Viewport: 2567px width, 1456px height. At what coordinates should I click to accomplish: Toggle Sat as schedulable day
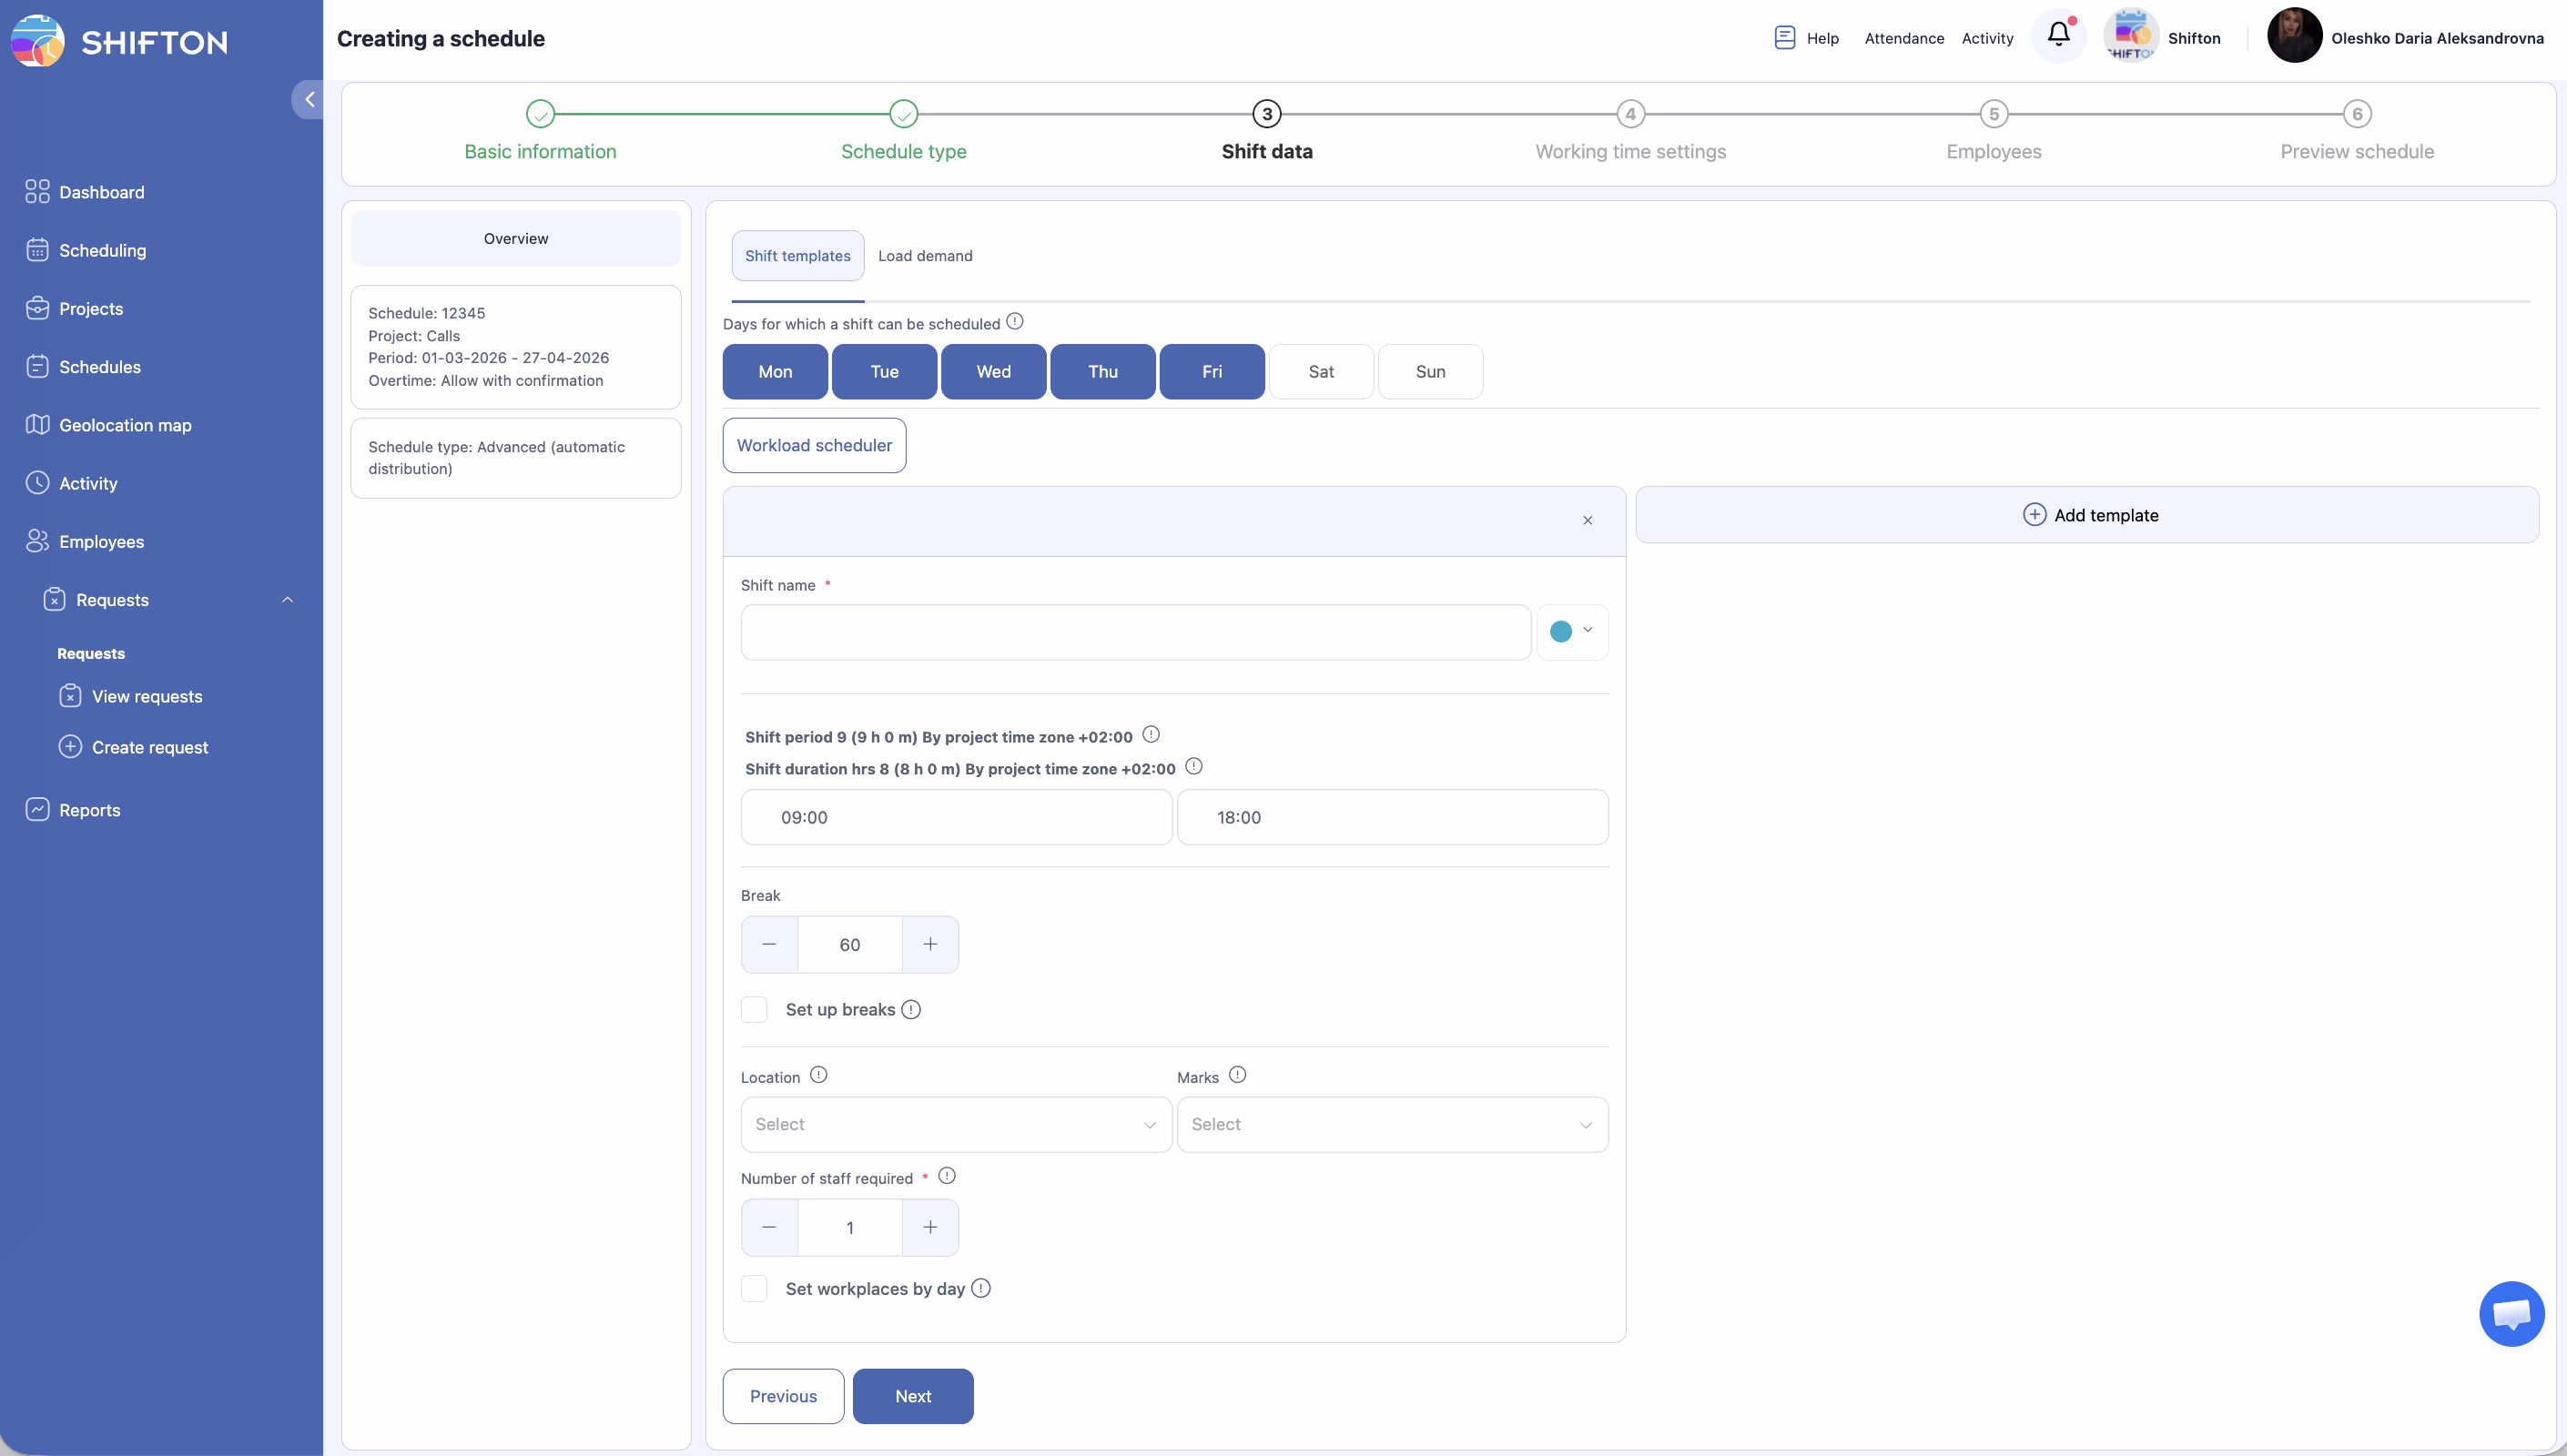point(1321,372)
